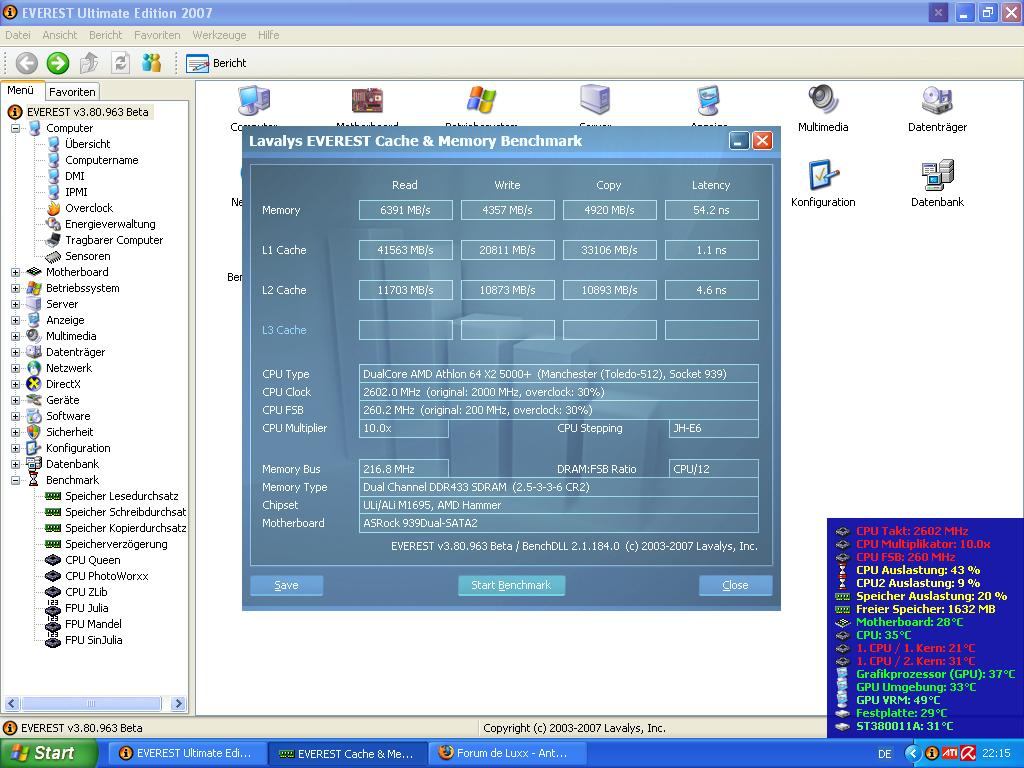Click the Up level toolbar icon
The height and width of the screenshot is (768, 1024).
click(x=89, y=63)
